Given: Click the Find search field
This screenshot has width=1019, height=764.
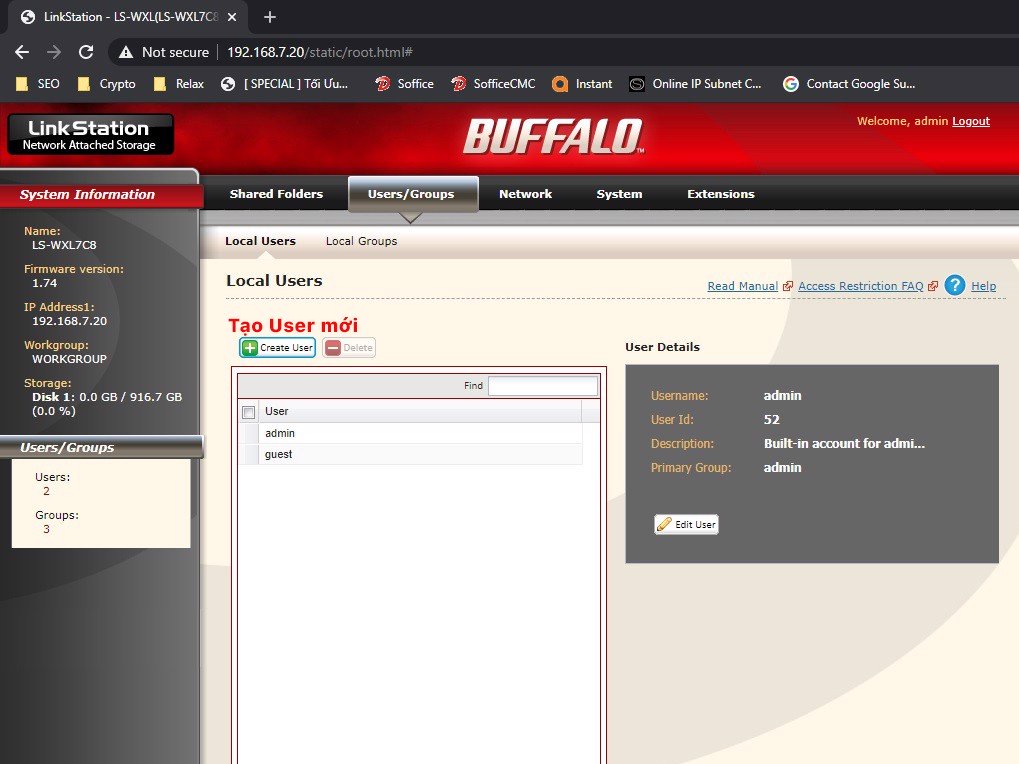Looking at the screenshot, I should (x=543, y=385).
